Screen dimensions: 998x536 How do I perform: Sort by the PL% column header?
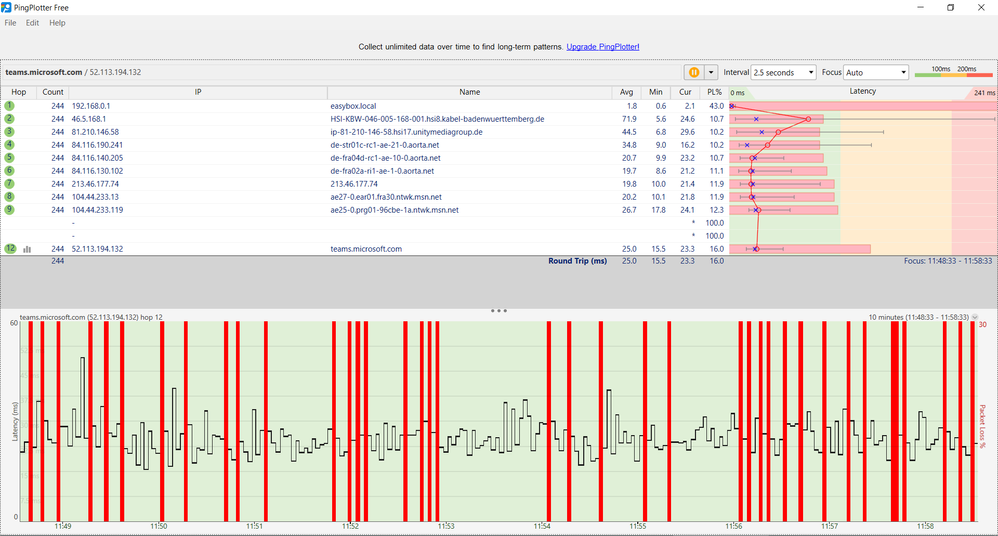(714, 92)
